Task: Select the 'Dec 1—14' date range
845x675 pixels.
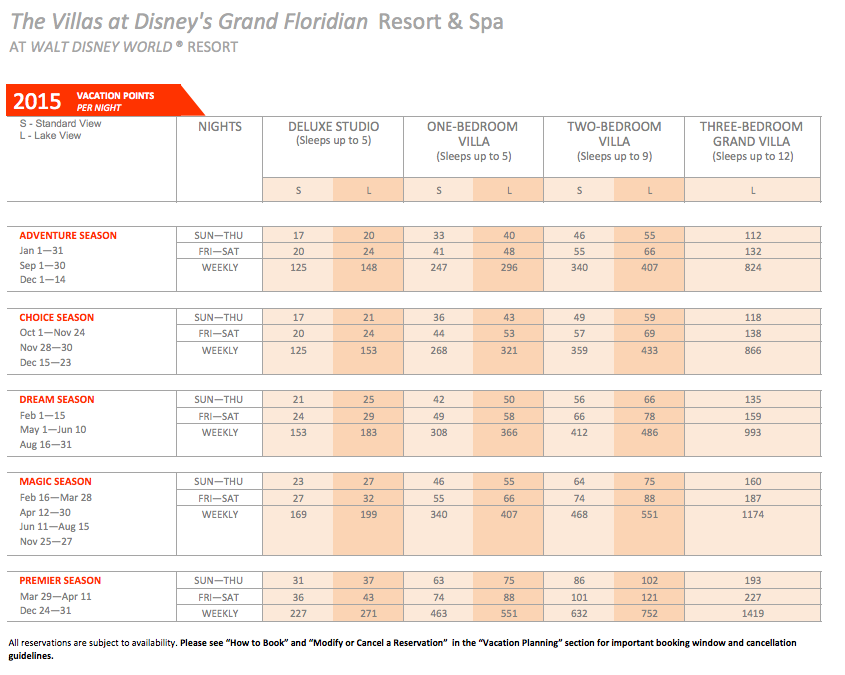Action: pyautogui.click(x=43, y=280)
